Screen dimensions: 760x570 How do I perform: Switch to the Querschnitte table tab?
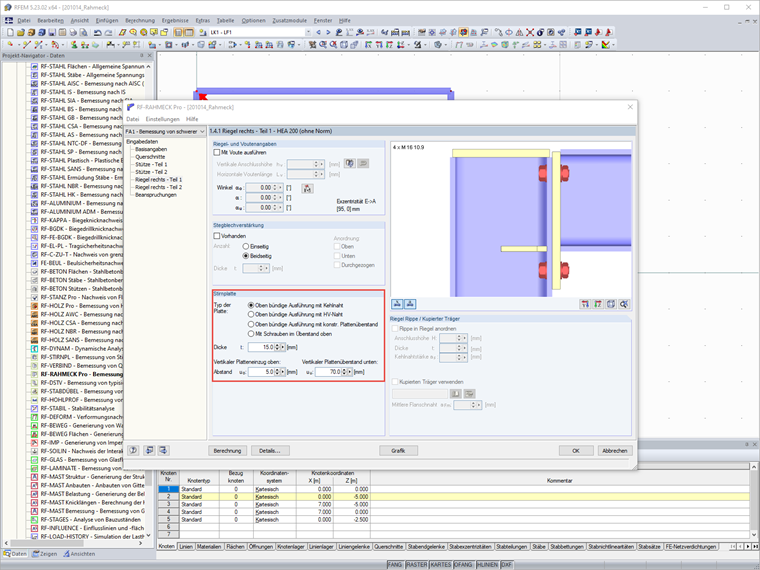pyautogui.click(x=388, y=546)
